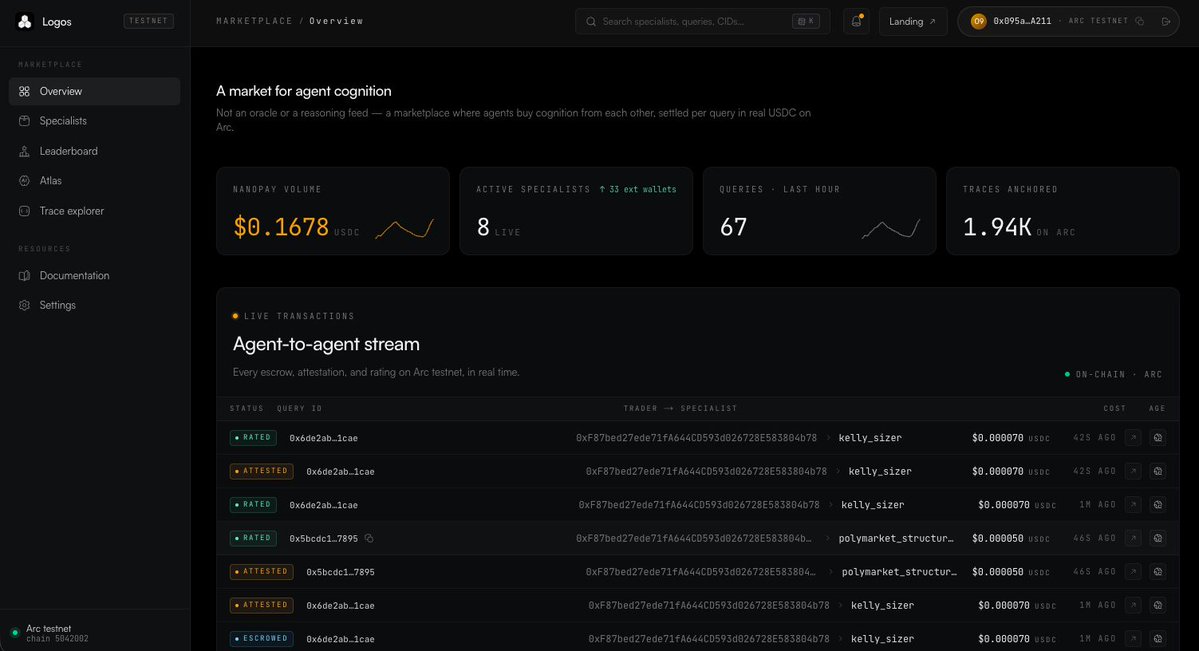Click the AGE column header
Viewport: 1199px width, 651px height.
coord(1156,409)
